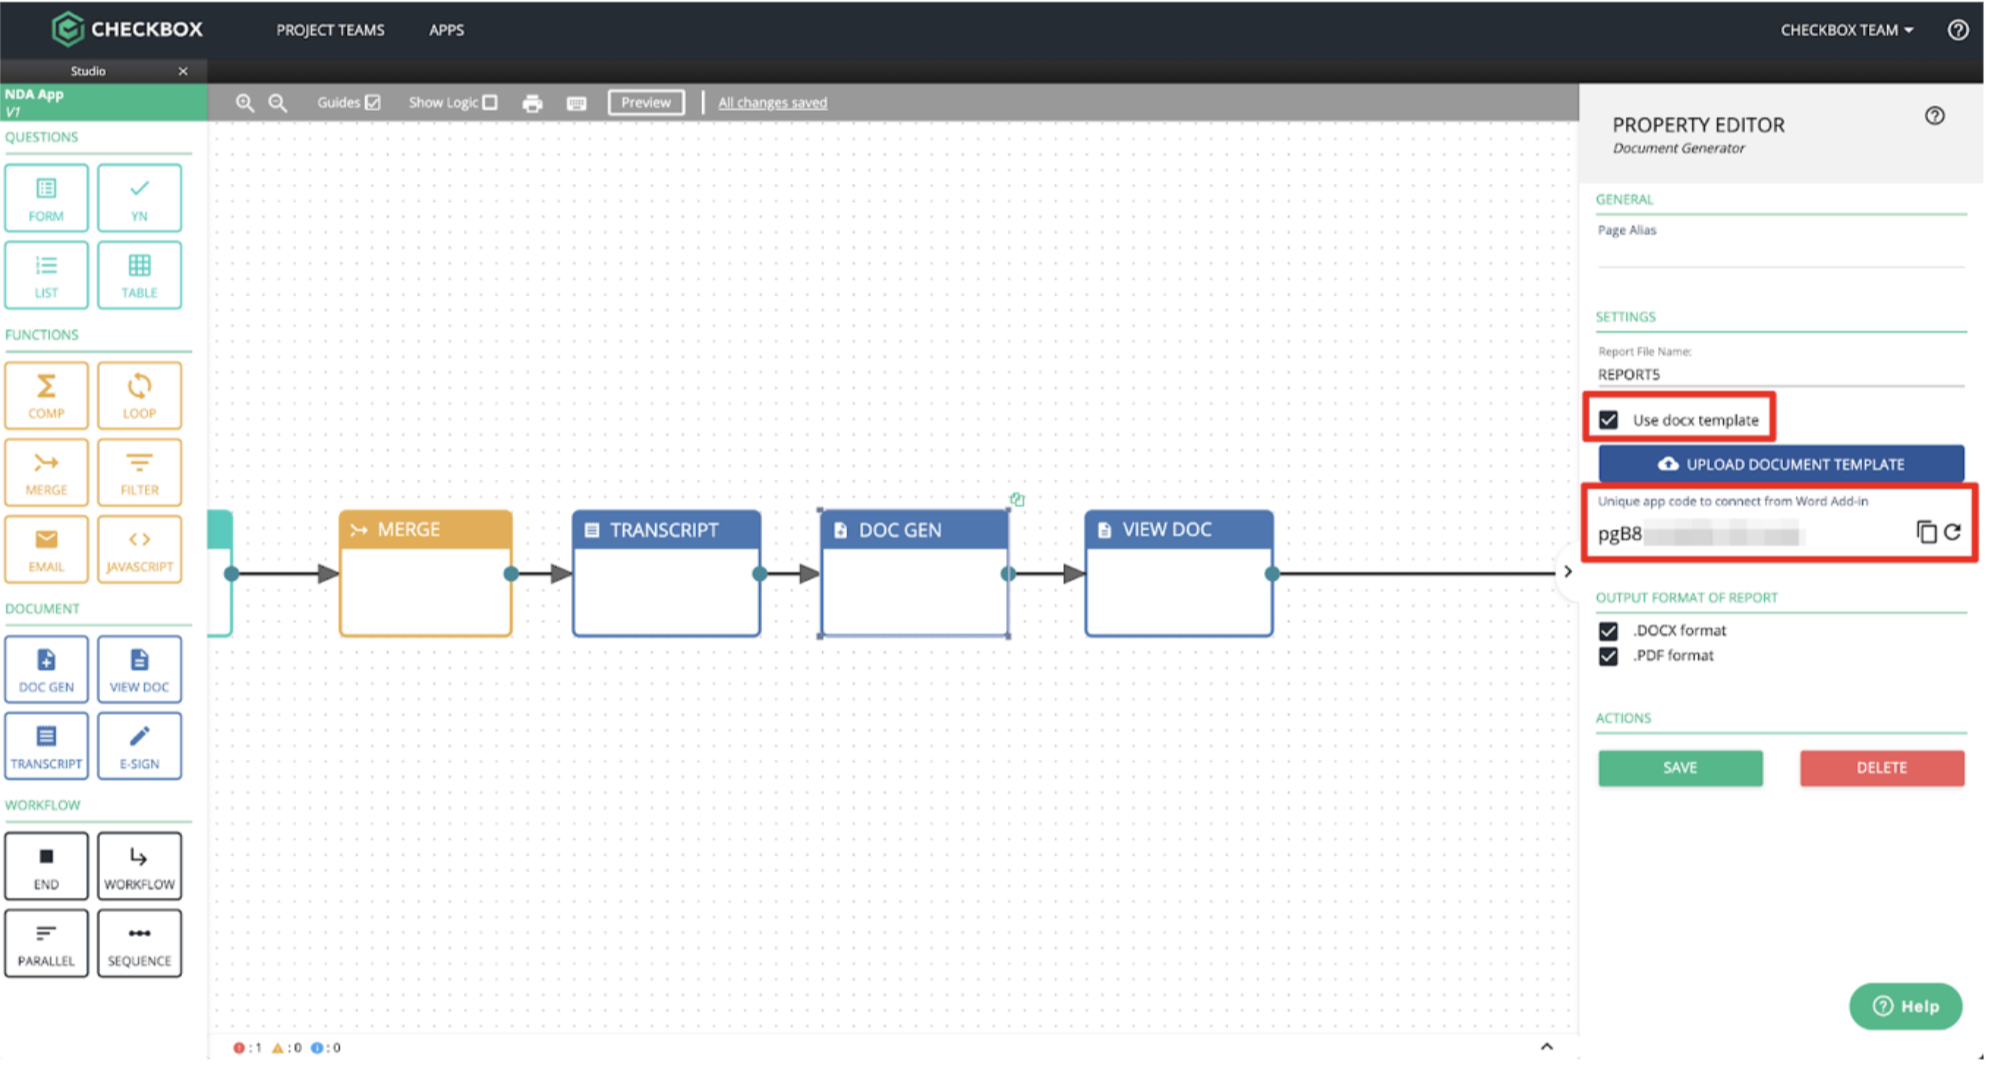1990x1072 pixels.
Task: Open the APPS menu
Action: tap(446, 30)
